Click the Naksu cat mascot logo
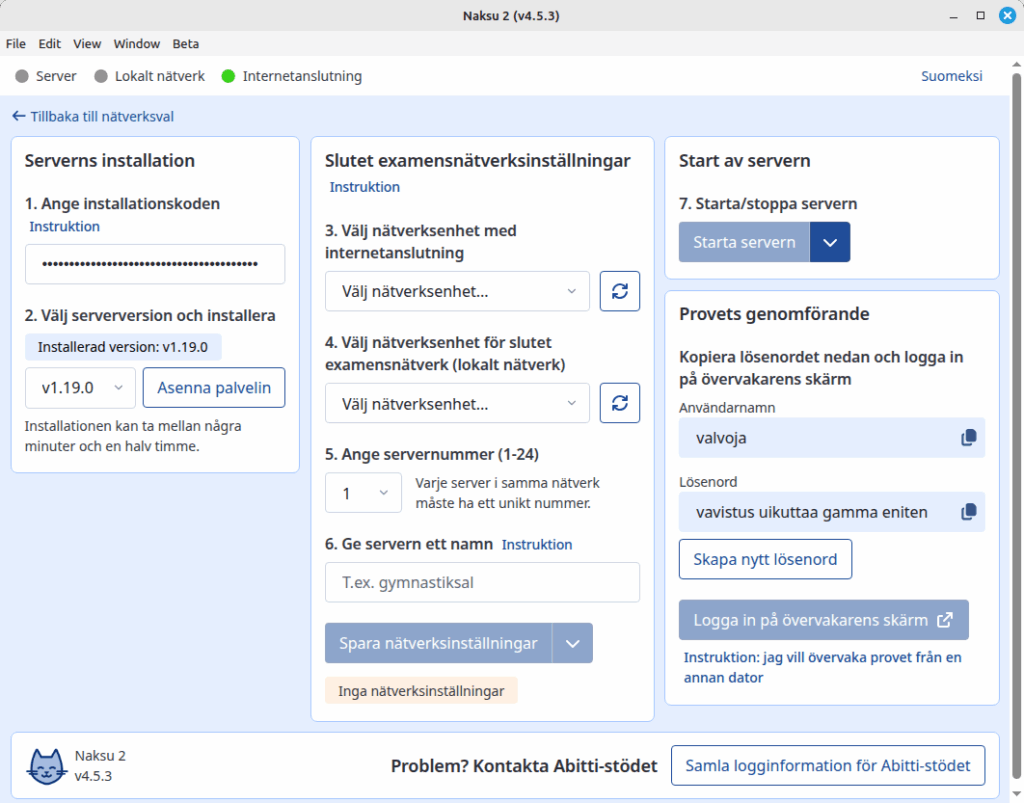Image resolution: width=1024 pixels, height=803 pixels. 47,765
